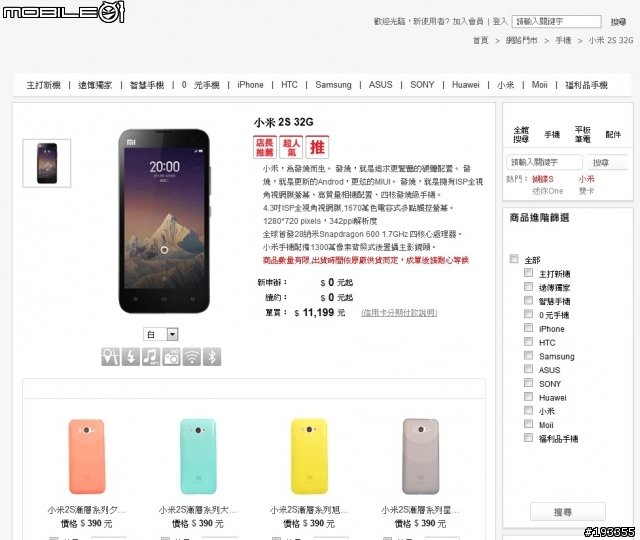The width and height of the screenshot is (640, 540).
Task: Toggle the 全部 filter checkbox
Action: [514, 259]
